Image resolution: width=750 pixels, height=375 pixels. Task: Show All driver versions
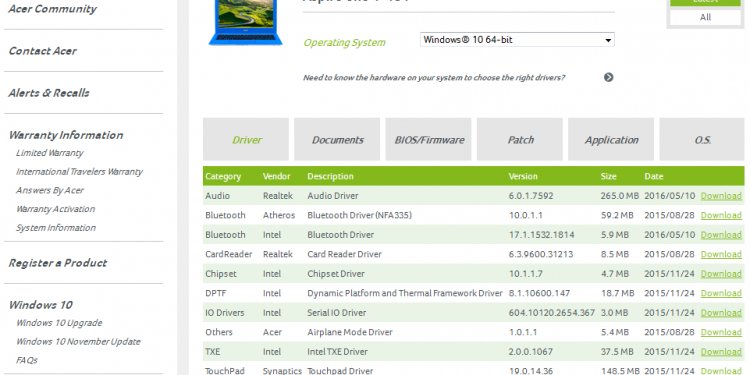705,17
